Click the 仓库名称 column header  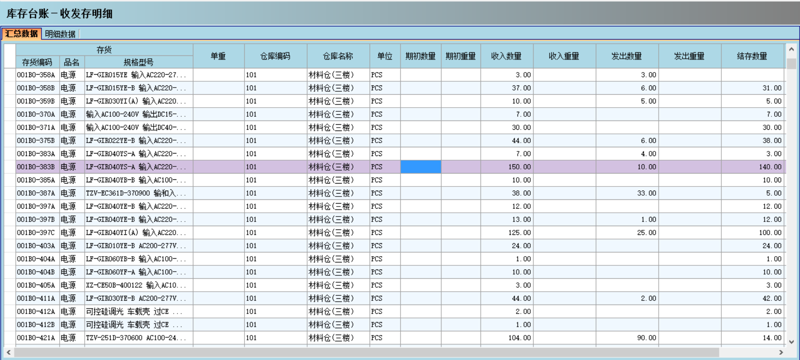[x=338, y=56]
